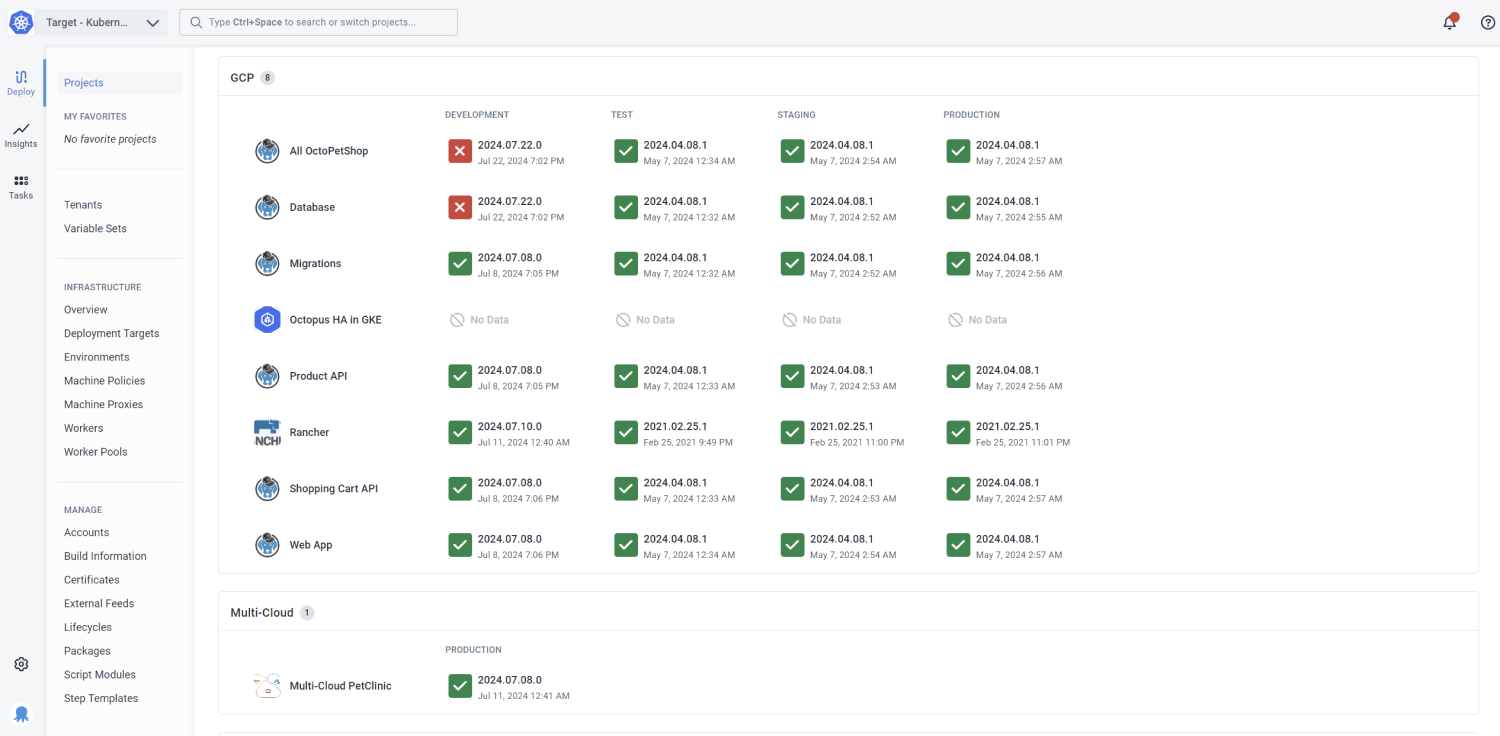Image resolution: width=1500 pixels, height=736 pixels.
Task: Click the Kubernetes logo in the top bar
Action: click(x=20, y=21)
